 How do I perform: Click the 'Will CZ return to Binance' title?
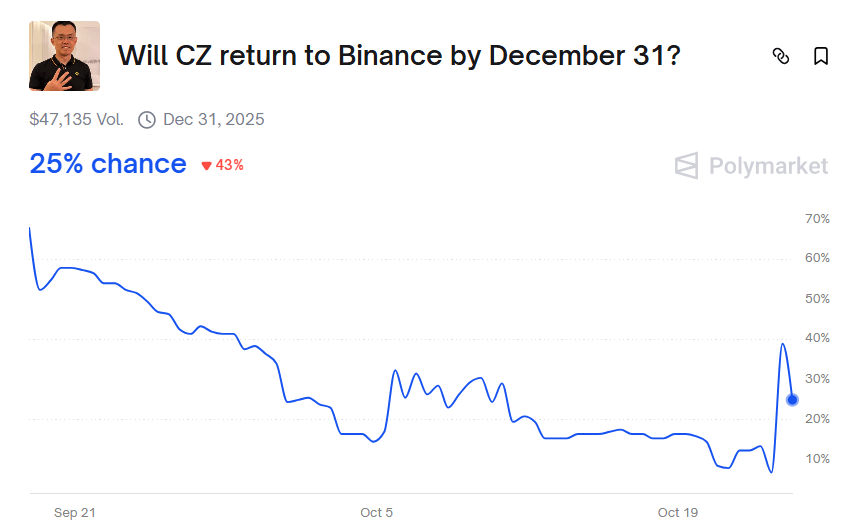400,56
